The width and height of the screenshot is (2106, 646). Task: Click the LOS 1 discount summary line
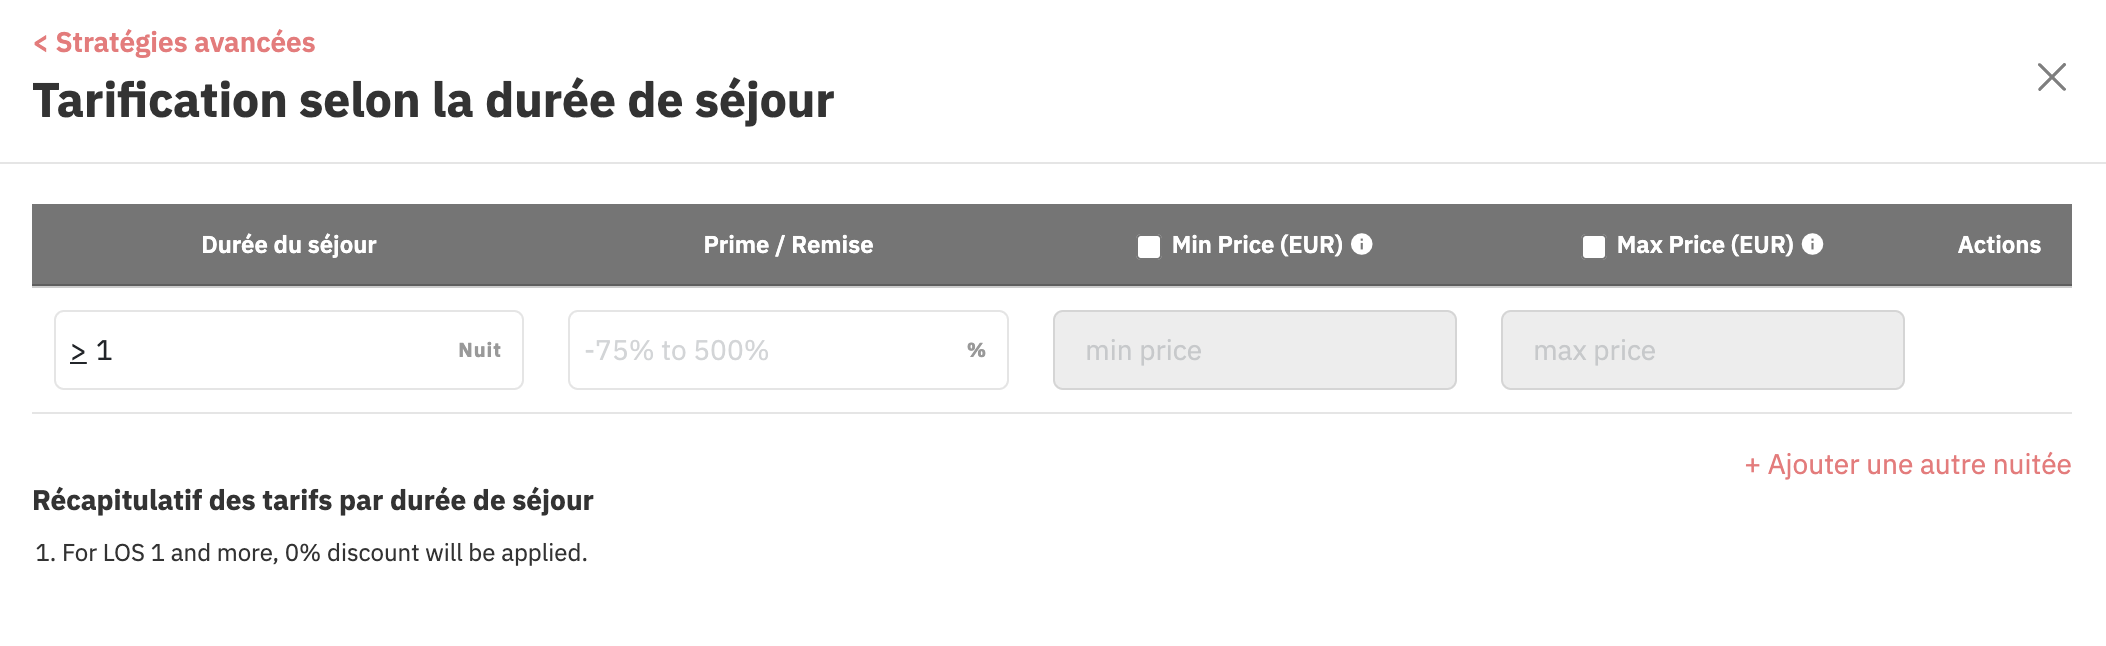[311, 553]
